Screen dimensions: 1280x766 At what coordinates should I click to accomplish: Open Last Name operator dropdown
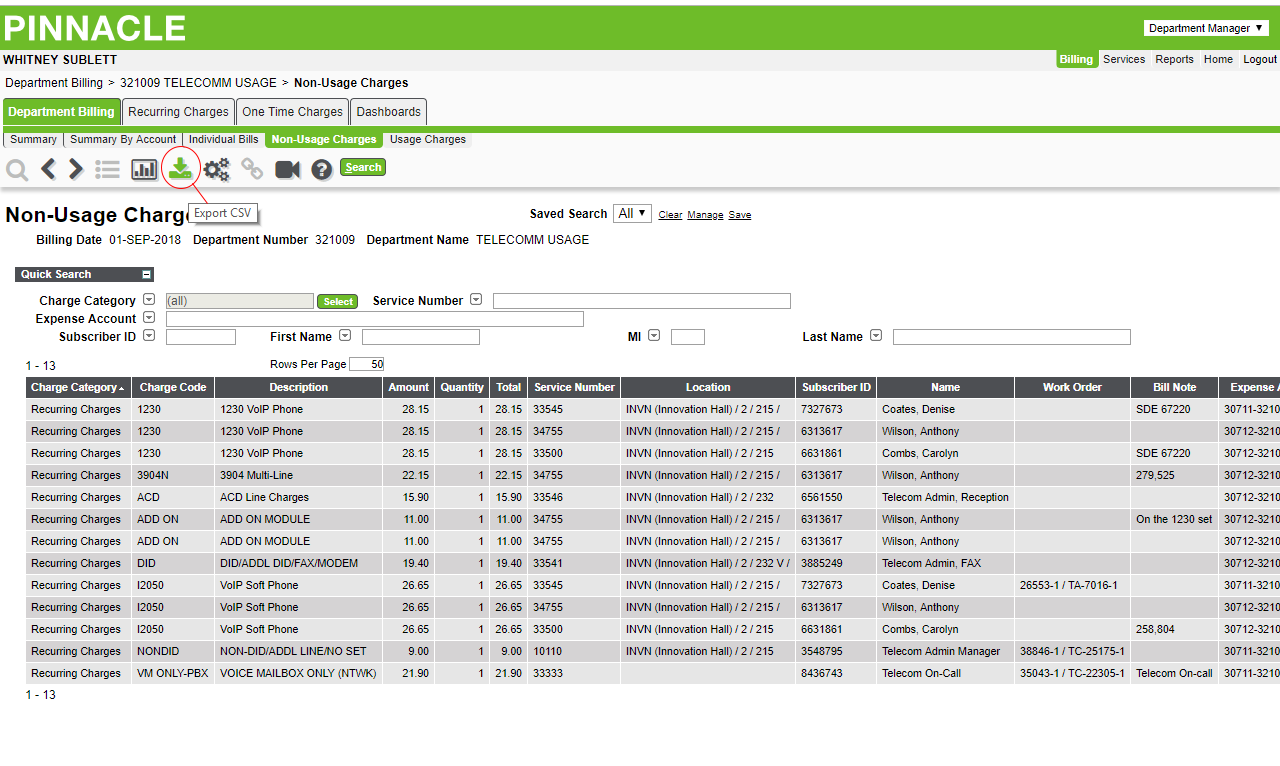click(876, 336)
